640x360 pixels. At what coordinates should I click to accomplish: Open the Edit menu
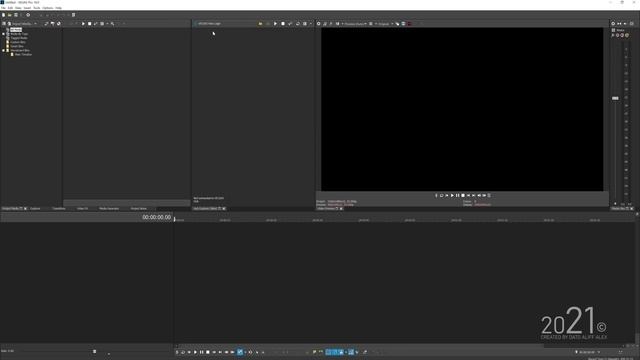coord(10,8)
